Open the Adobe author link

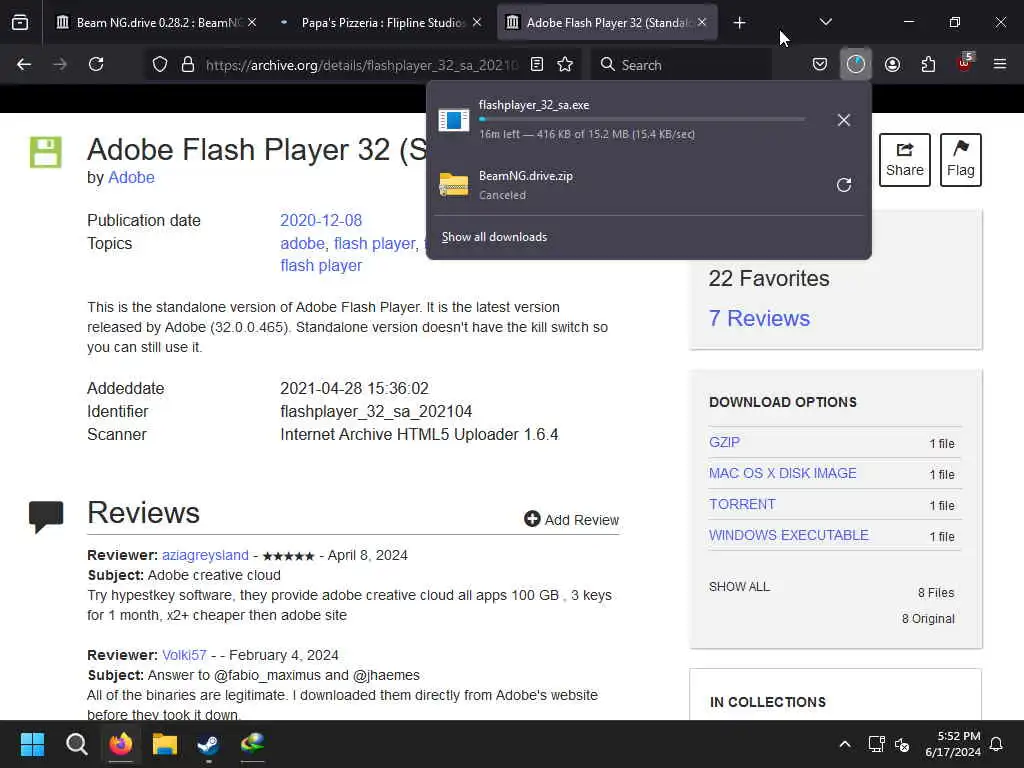coord(131,178)
